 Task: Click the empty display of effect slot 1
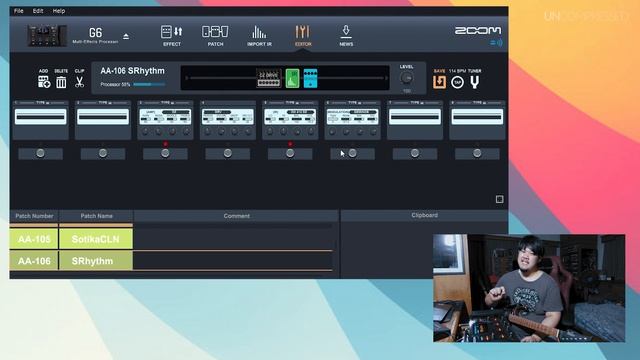[40, 117]
